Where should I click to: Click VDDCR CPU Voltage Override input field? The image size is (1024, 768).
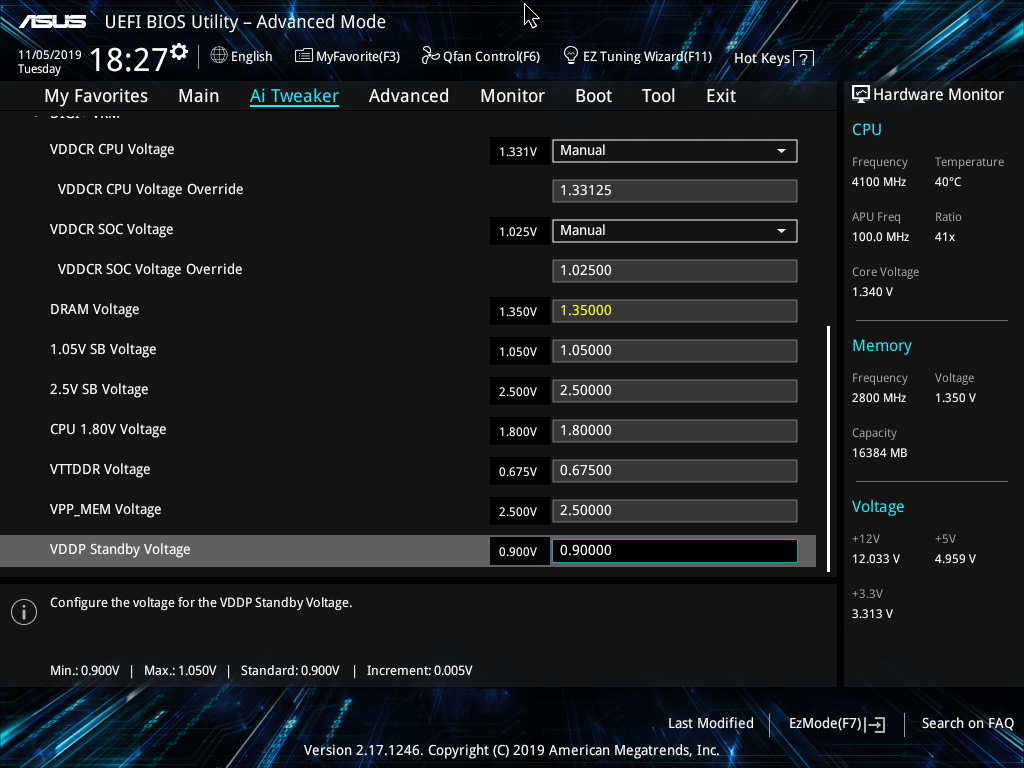click(675, 191)
